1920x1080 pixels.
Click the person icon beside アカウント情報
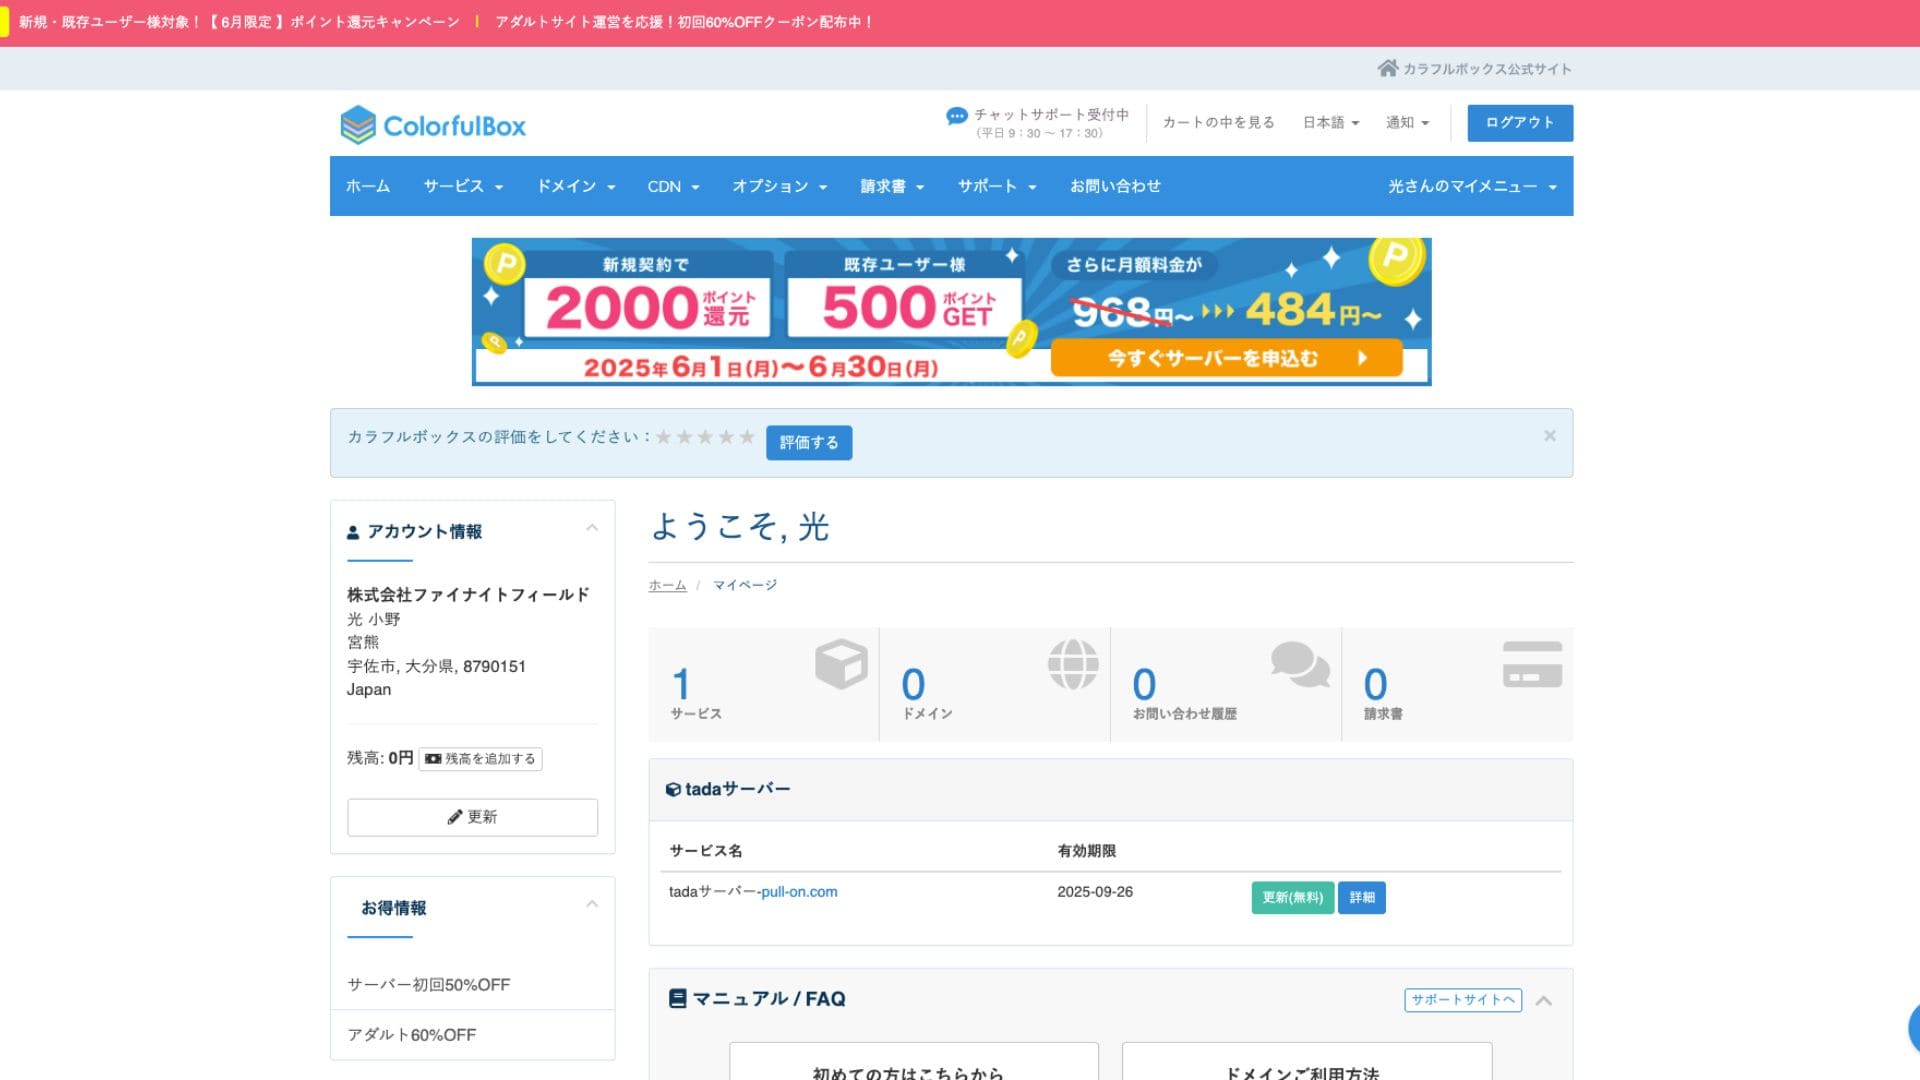pyautogui.click(x=353, y=532)
